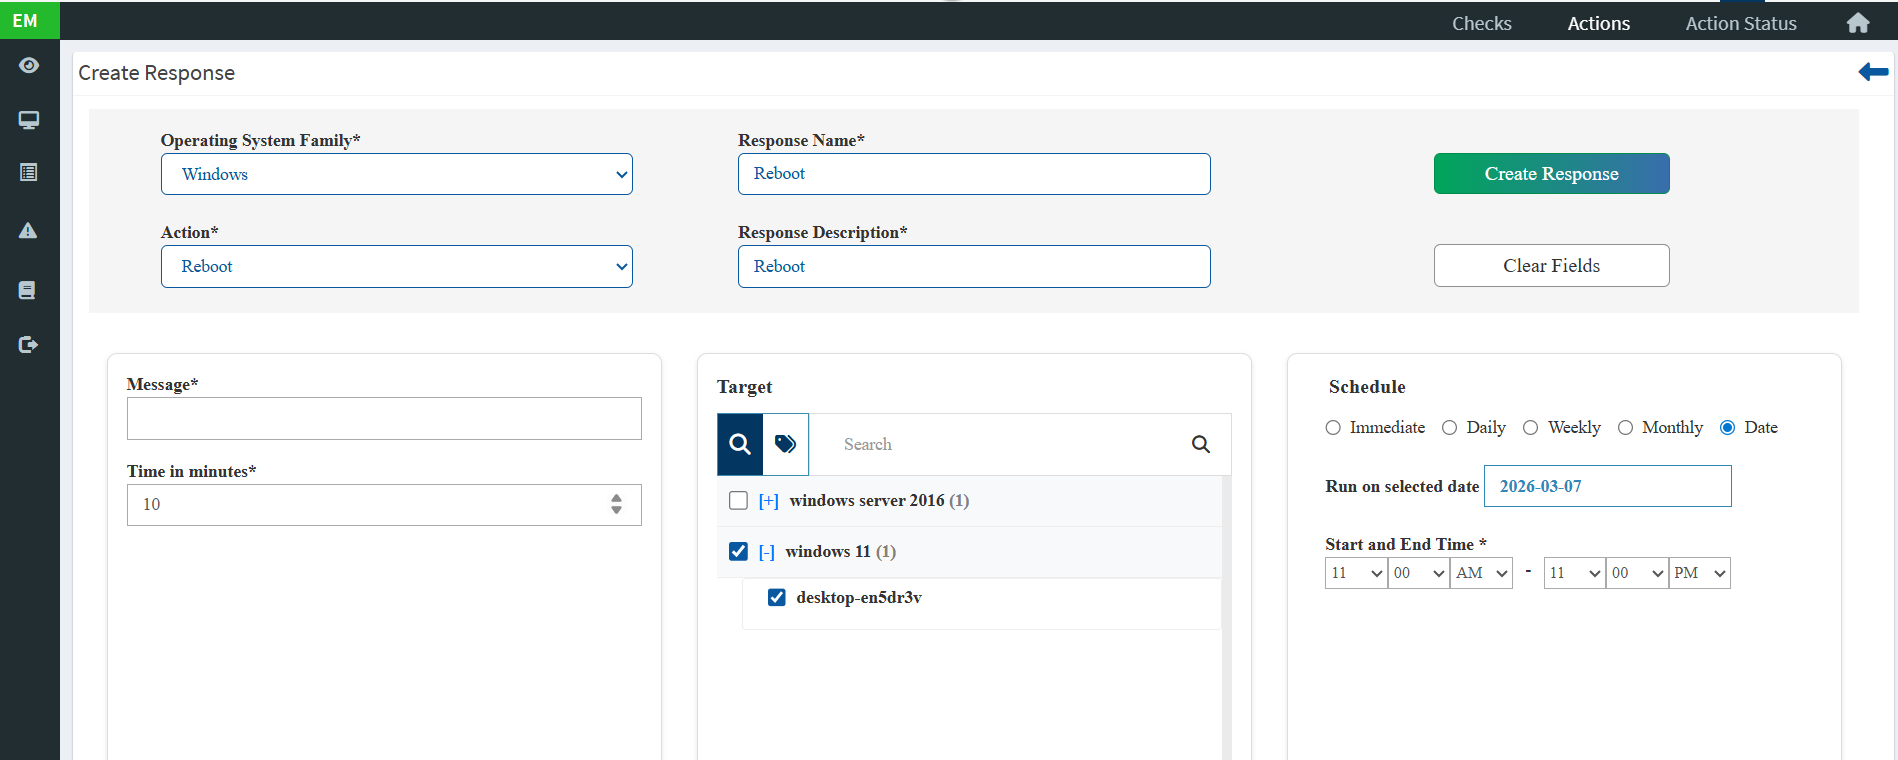This screenshot has width=1898, height=760.
Task: Open the monitor icon in sidebar
Action: pyautogui.click(x=29, y=120)
